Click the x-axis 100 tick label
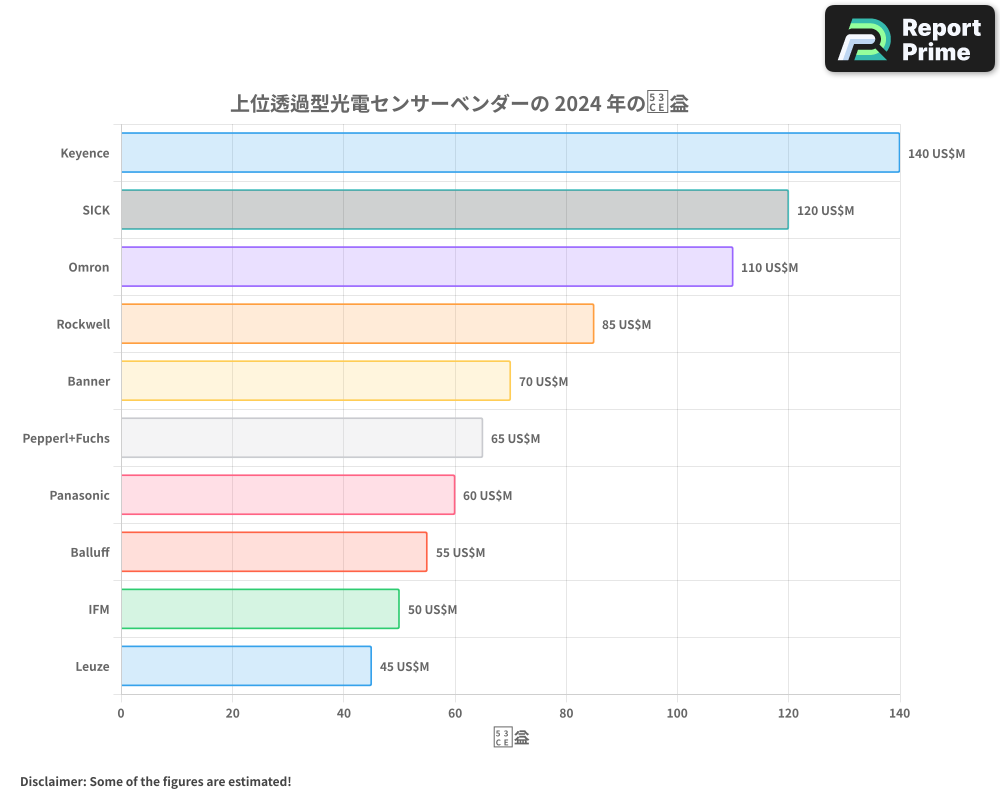This screenshot has height=800, width=1000. [677, 713]
